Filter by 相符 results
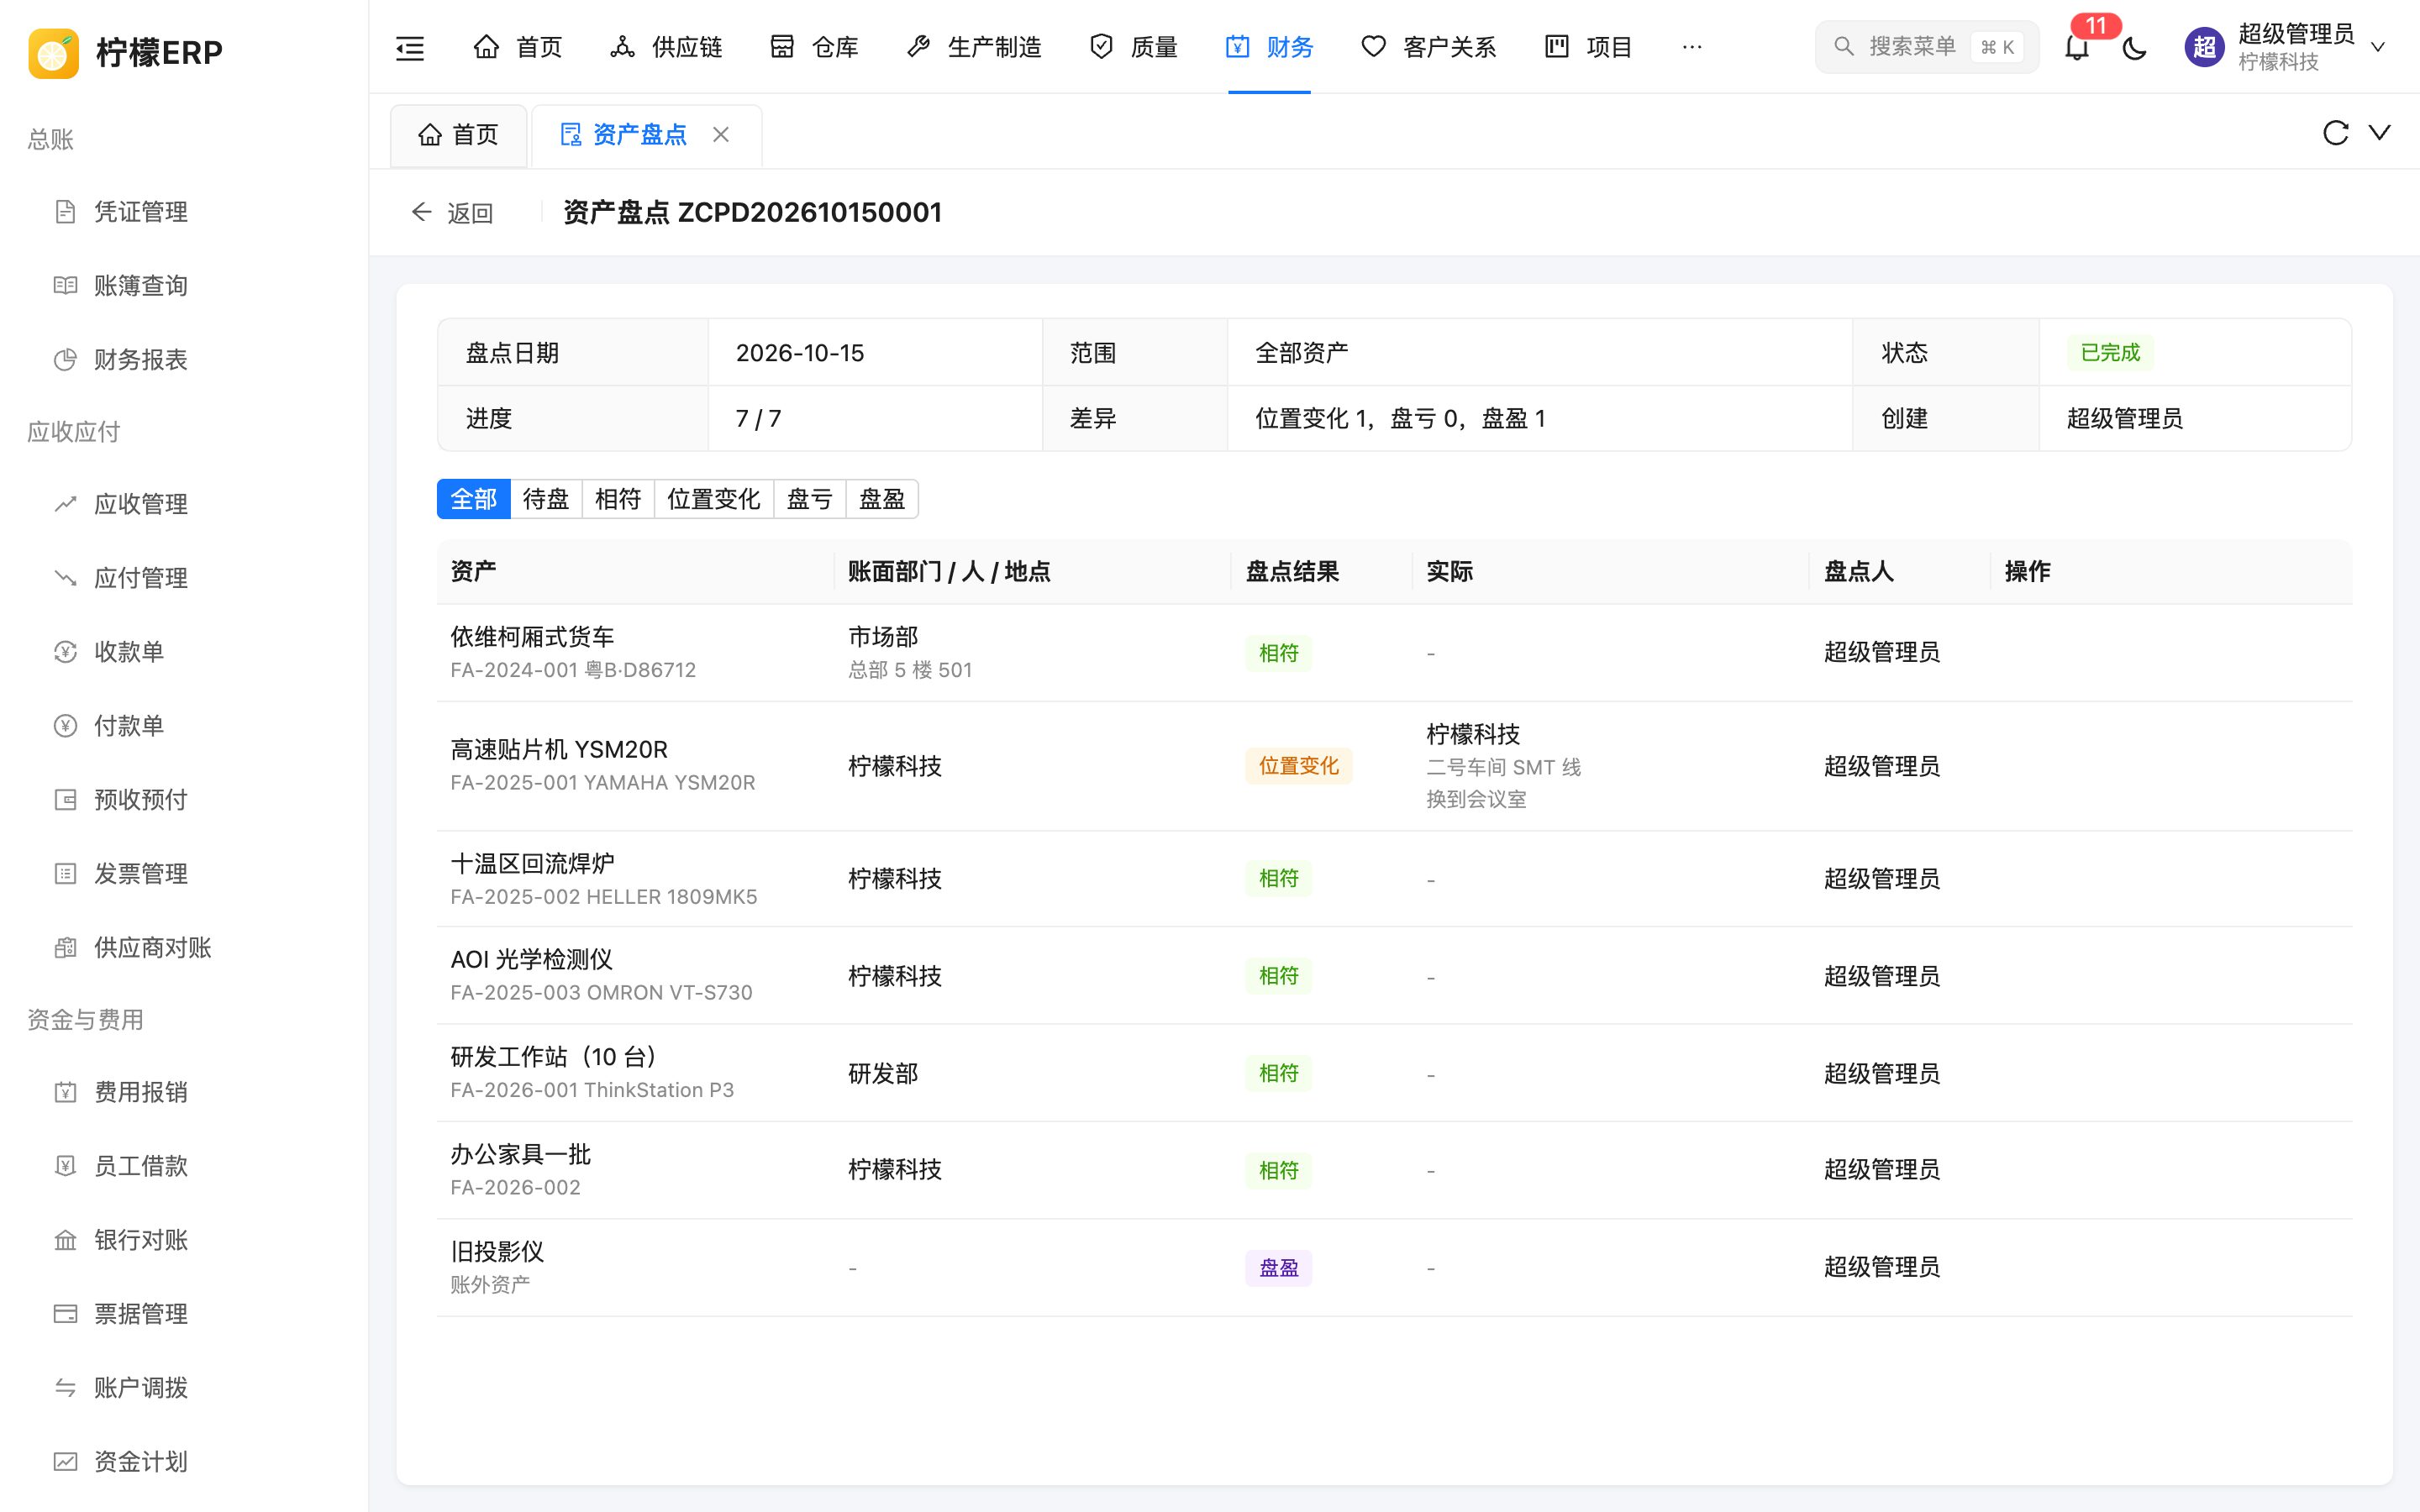The image size is (2420, 1512). point(618,499)
